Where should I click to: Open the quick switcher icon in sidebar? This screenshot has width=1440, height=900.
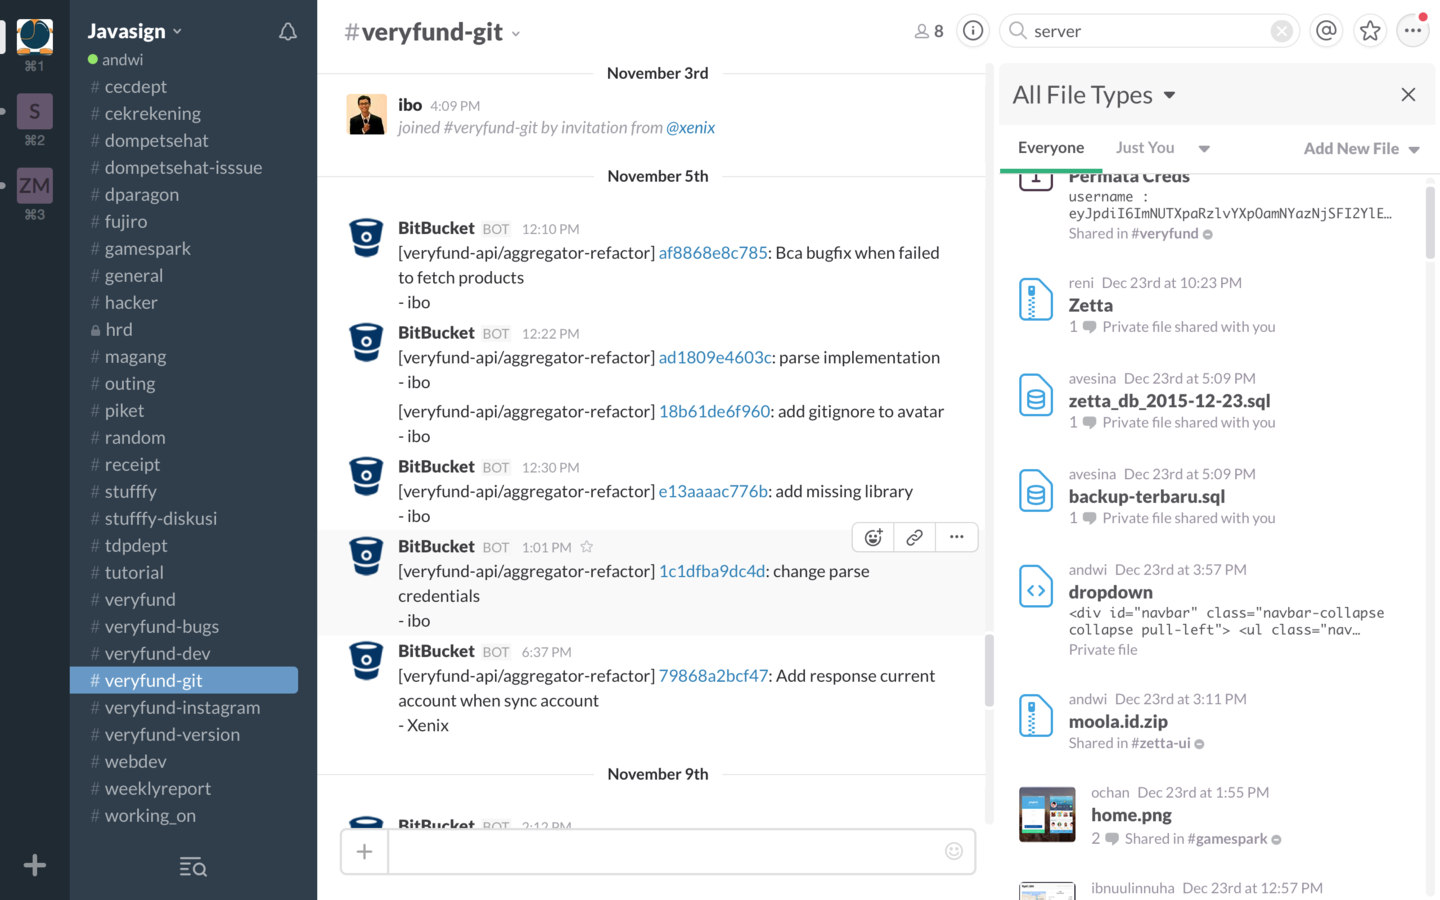click(193, 867)
